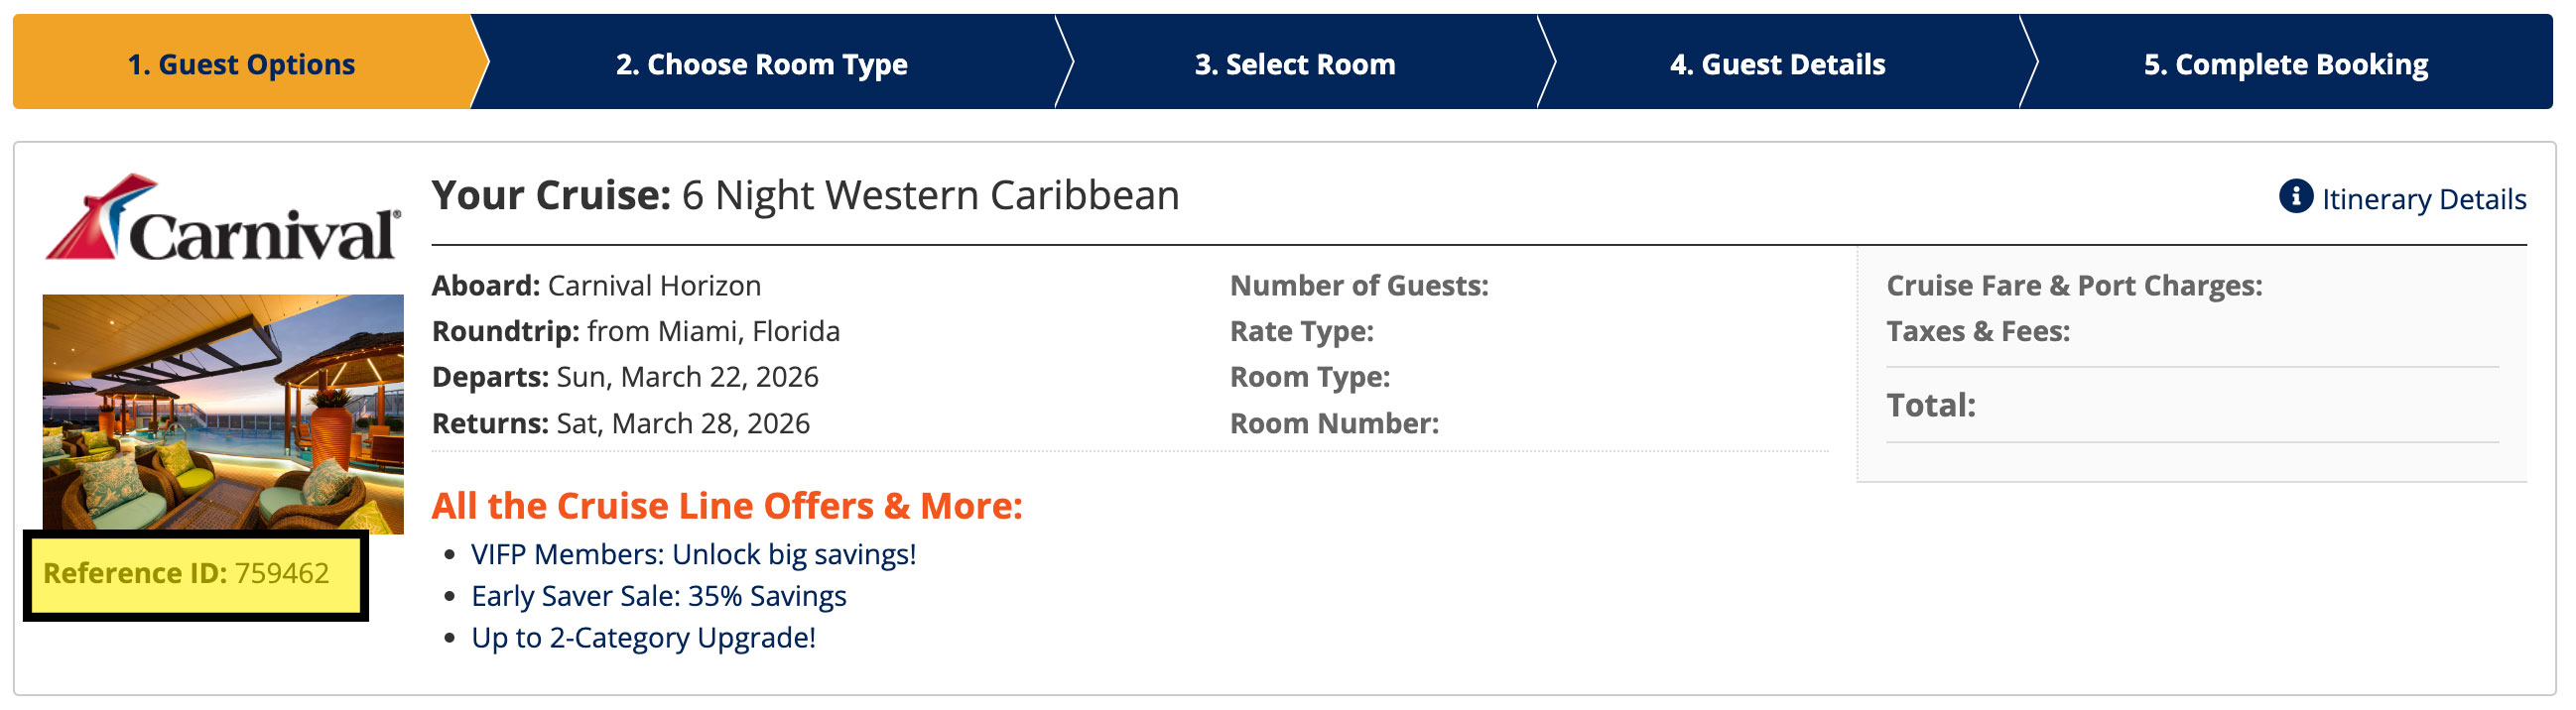
Task: Click the Itinerary Details info icon
Action: click(x=2295, y=197)
